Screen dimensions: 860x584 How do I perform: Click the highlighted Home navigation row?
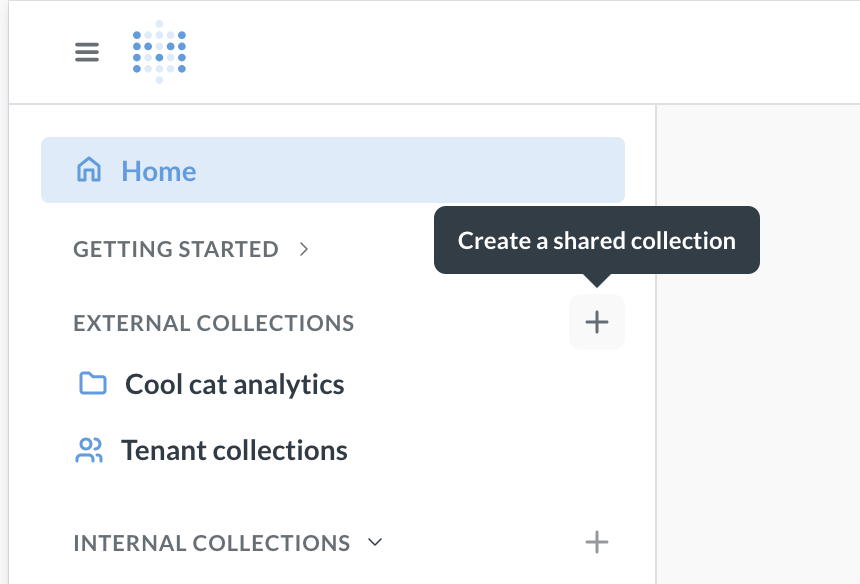pos(333,170)
